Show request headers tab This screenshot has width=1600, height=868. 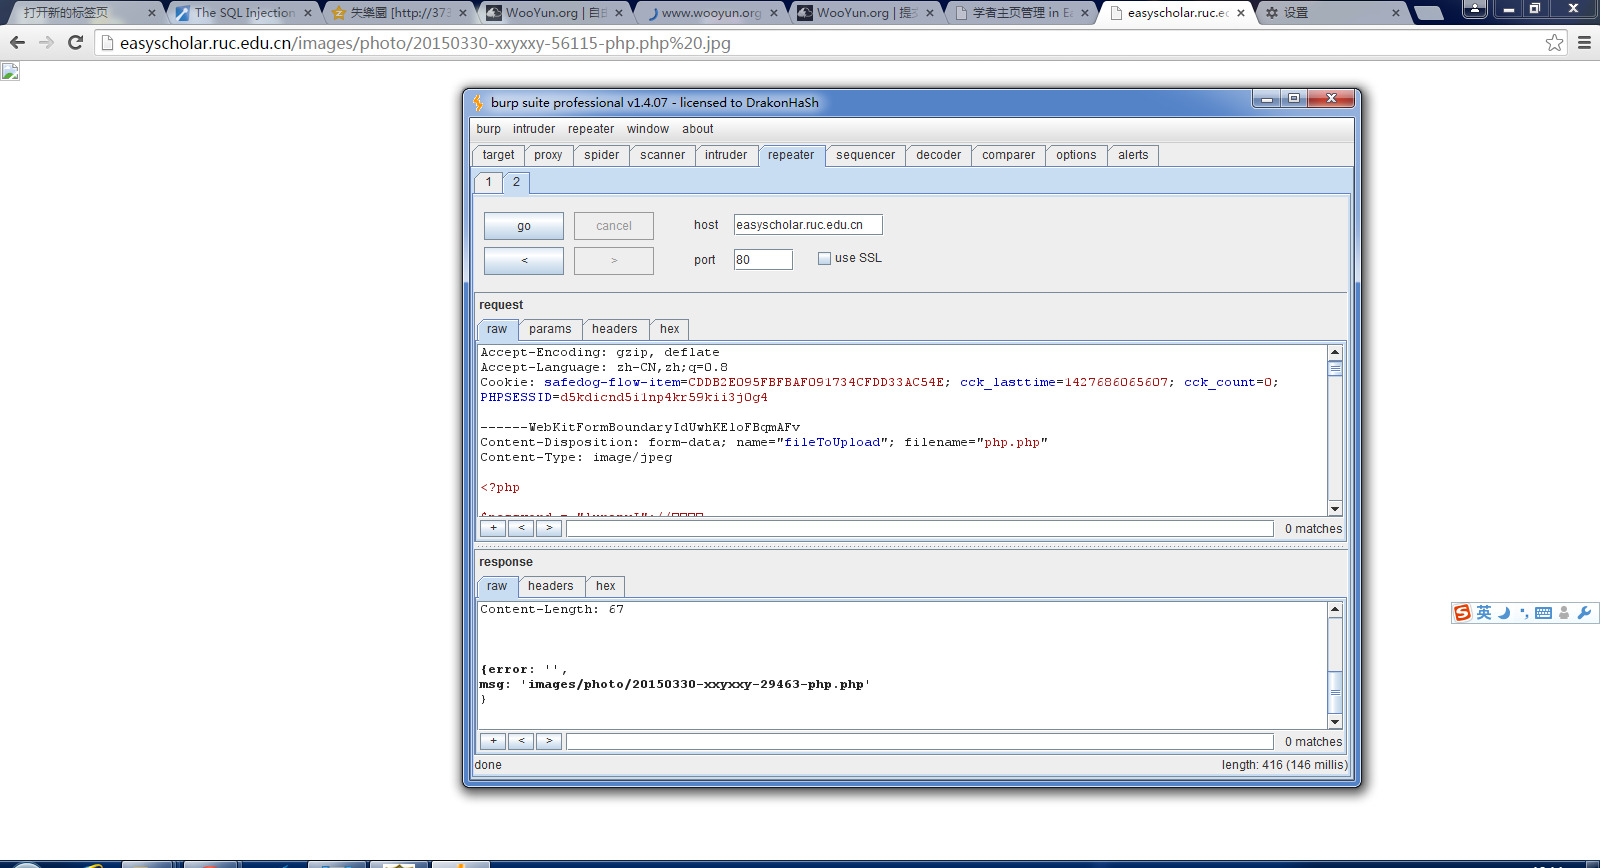[615, 329]
